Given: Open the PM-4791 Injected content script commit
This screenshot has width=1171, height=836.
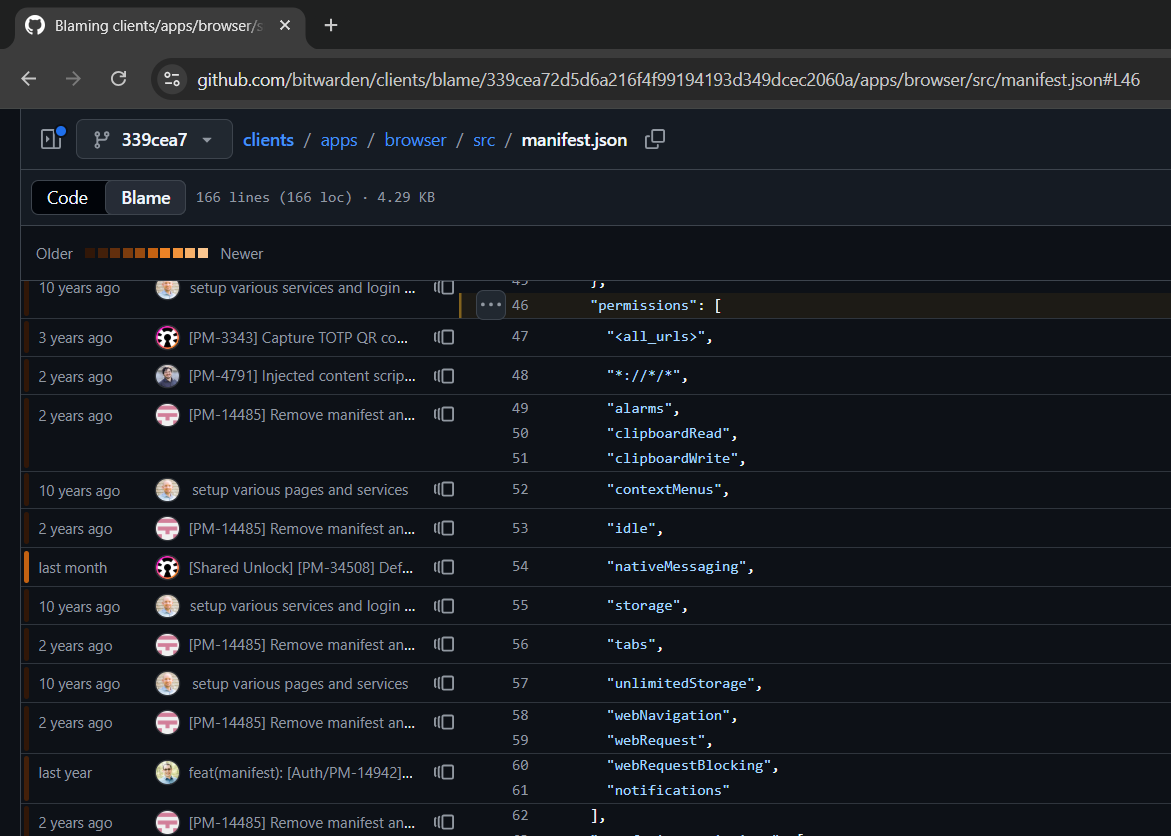Looking at the screenshot, I should (x=302, y=376).
